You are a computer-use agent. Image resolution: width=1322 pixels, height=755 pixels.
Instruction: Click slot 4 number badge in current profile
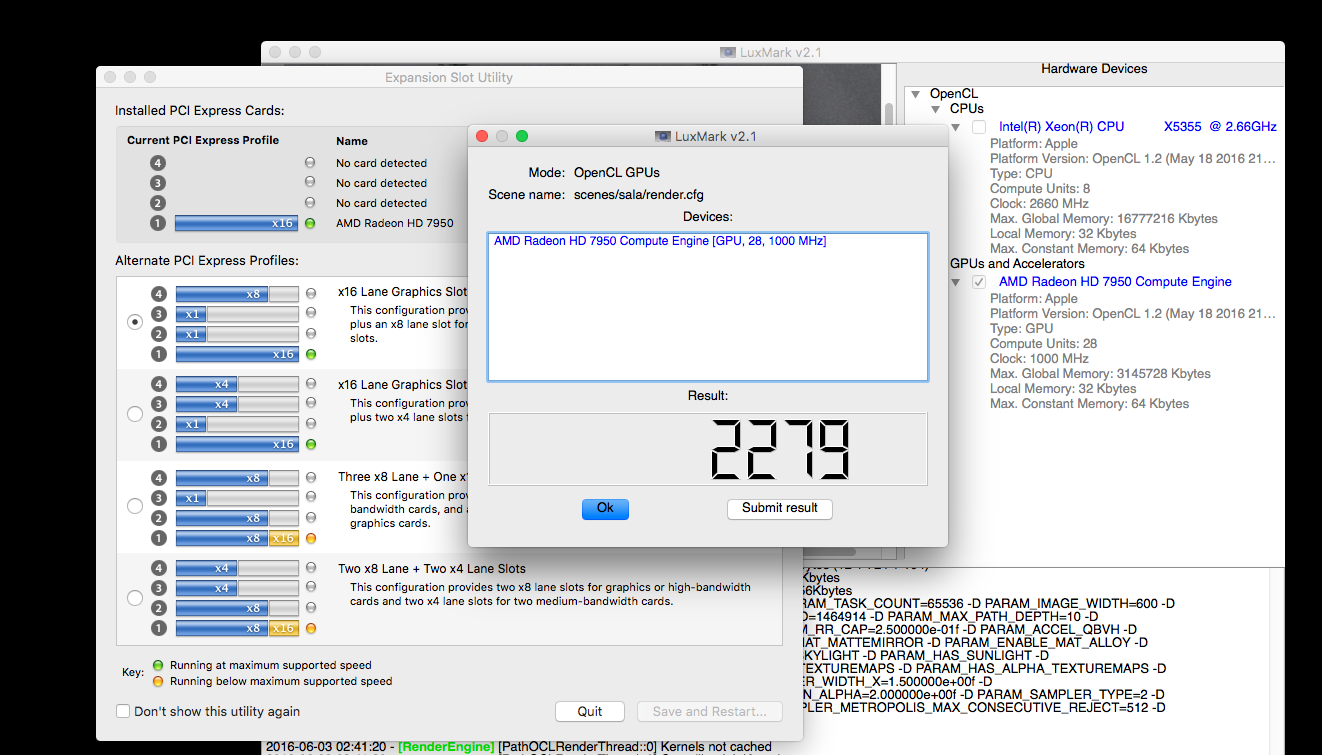(158, 163)
